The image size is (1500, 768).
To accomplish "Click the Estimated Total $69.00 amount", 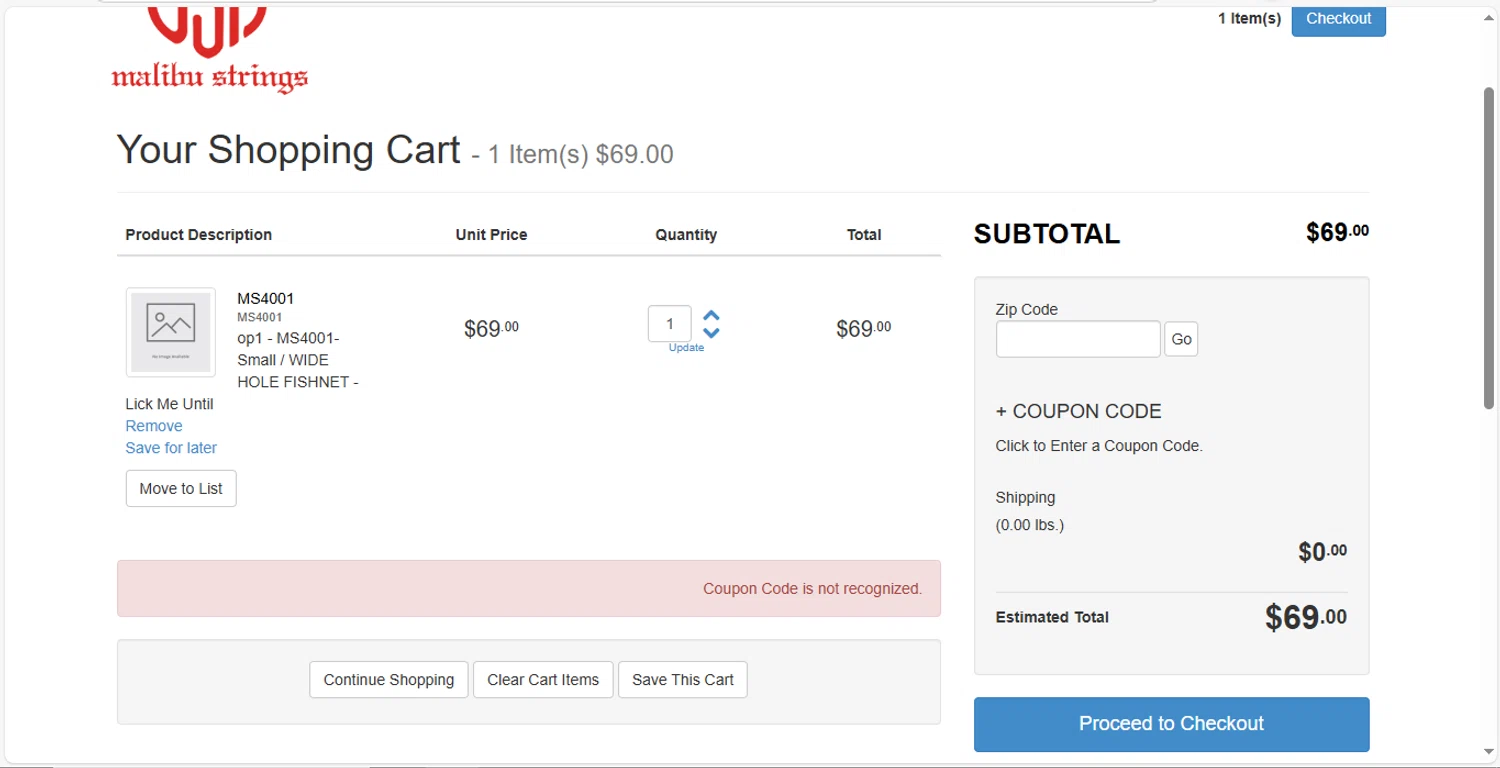I will point(1305,617).
